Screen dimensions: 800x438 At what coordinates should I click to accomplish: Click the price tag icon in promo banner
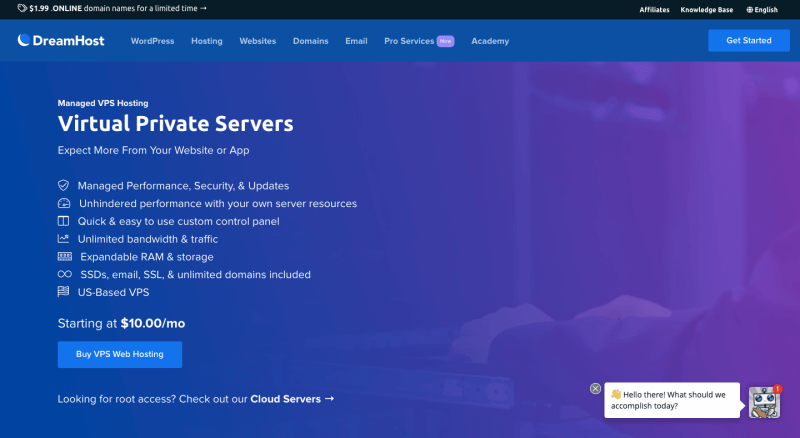coord(22,8)
